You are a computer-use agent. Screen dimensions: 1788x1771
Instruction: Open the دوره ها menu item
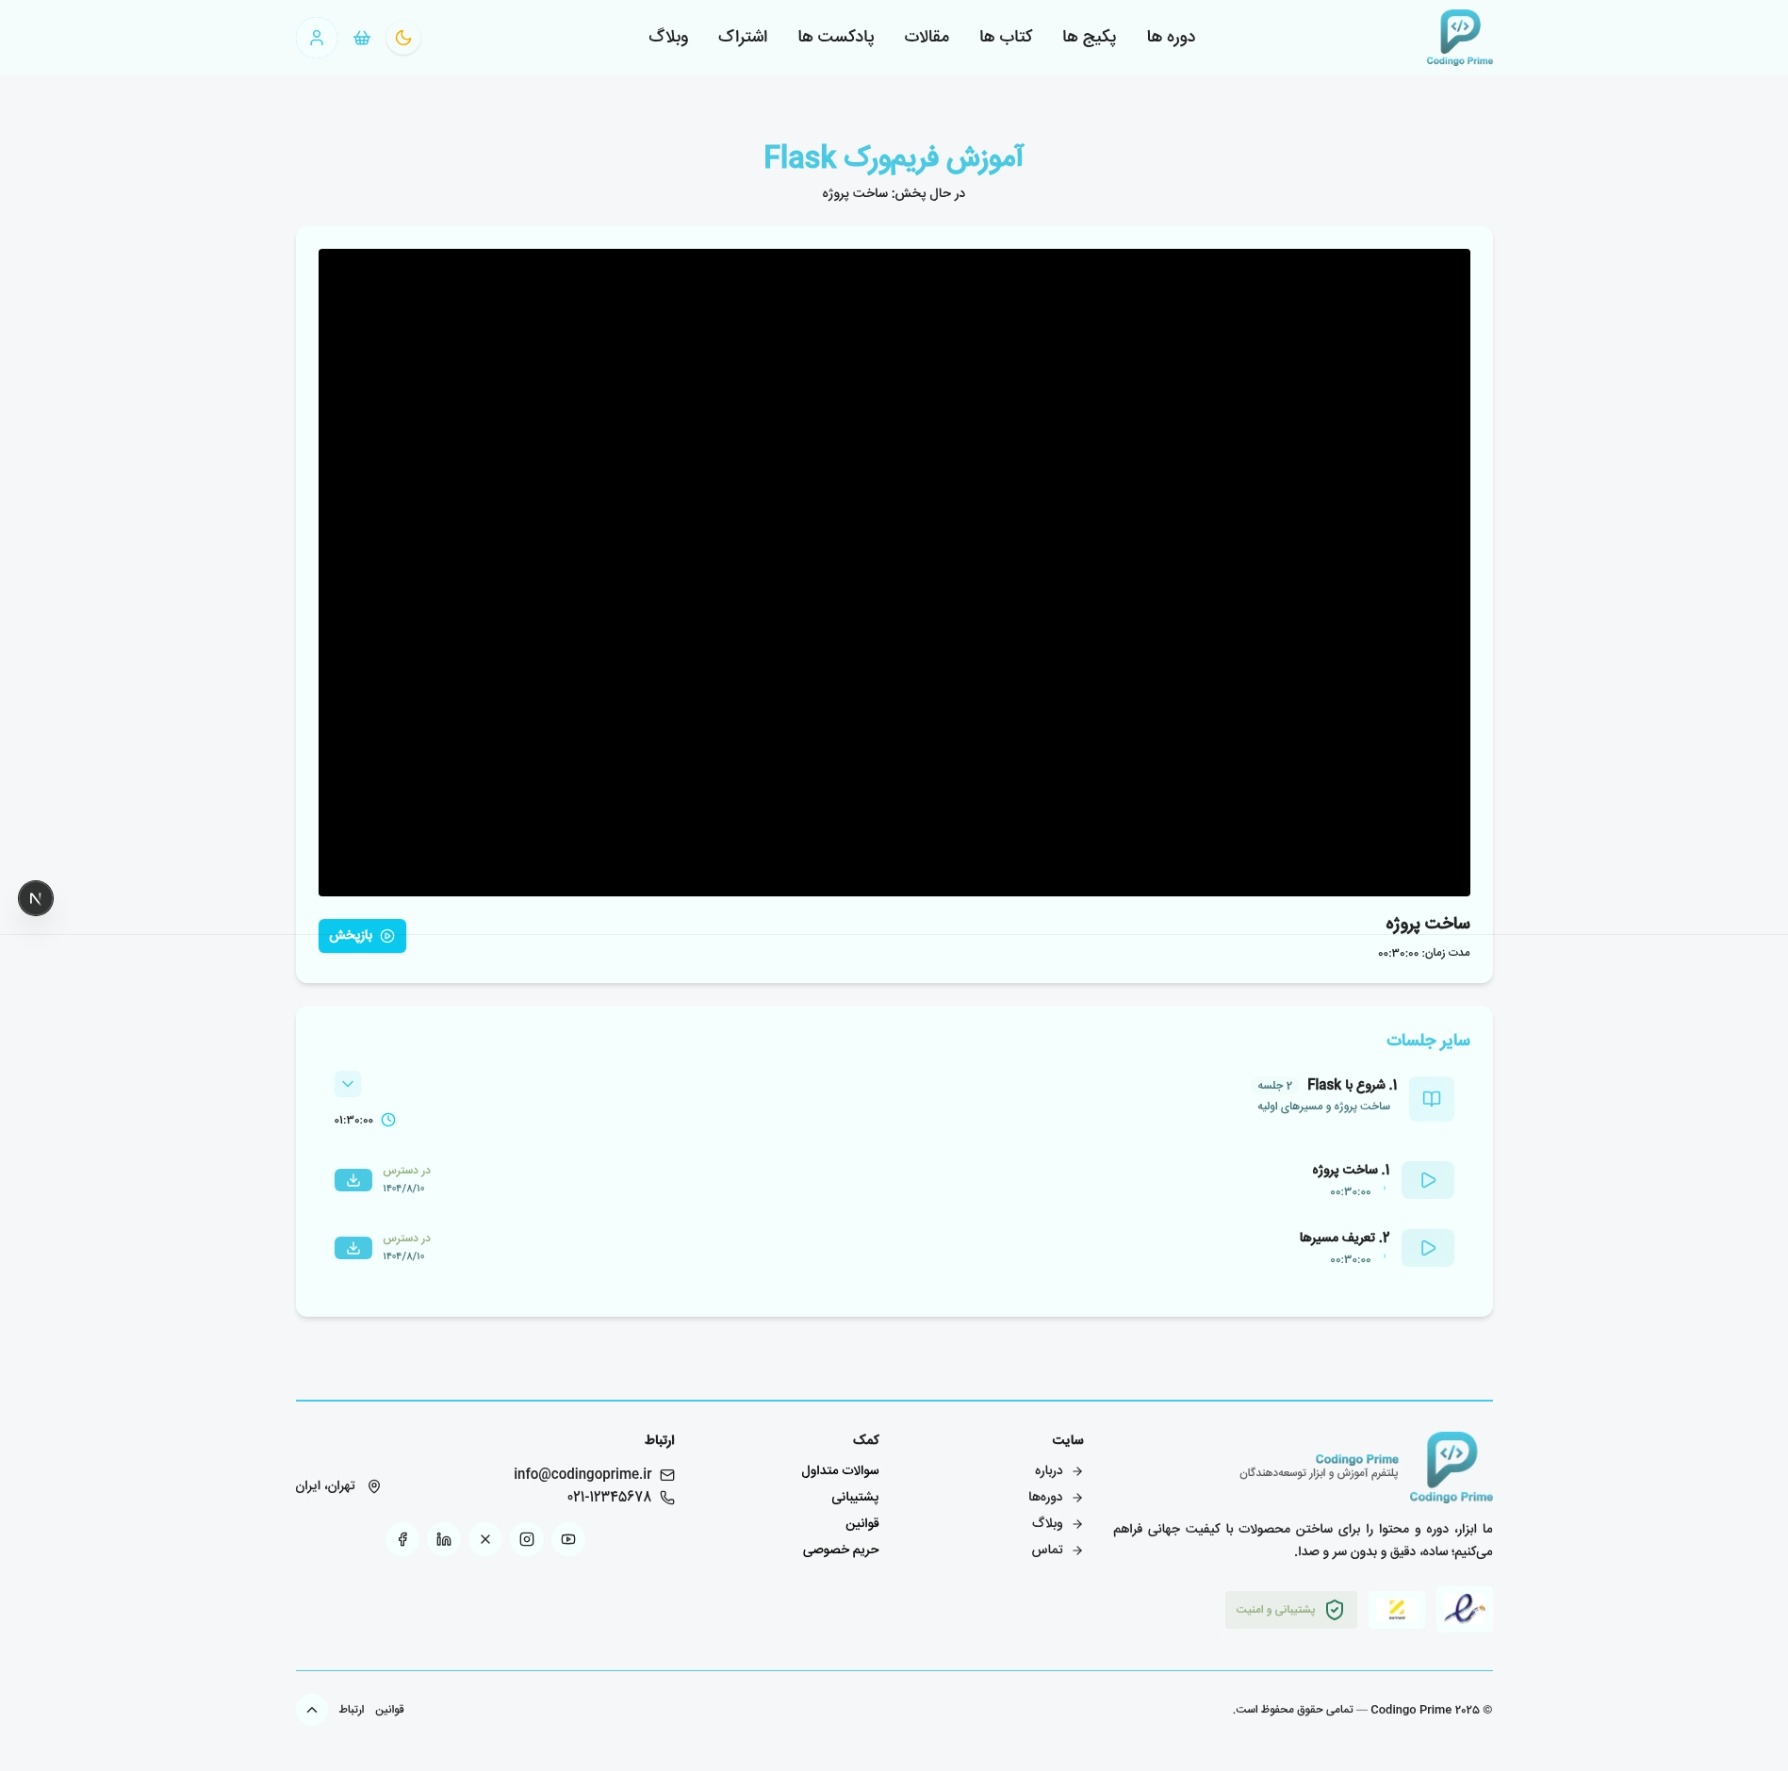point(1170,37)
